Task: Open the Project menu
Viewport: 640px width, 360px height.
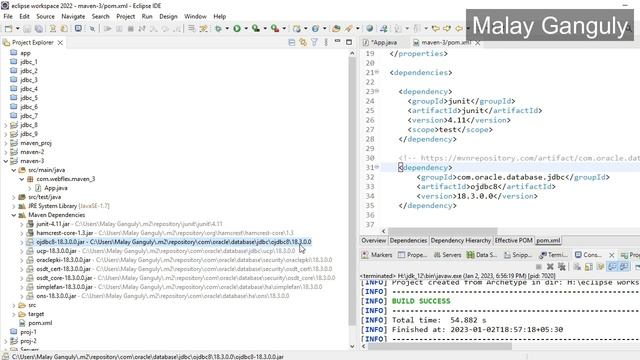Action: 125,16
